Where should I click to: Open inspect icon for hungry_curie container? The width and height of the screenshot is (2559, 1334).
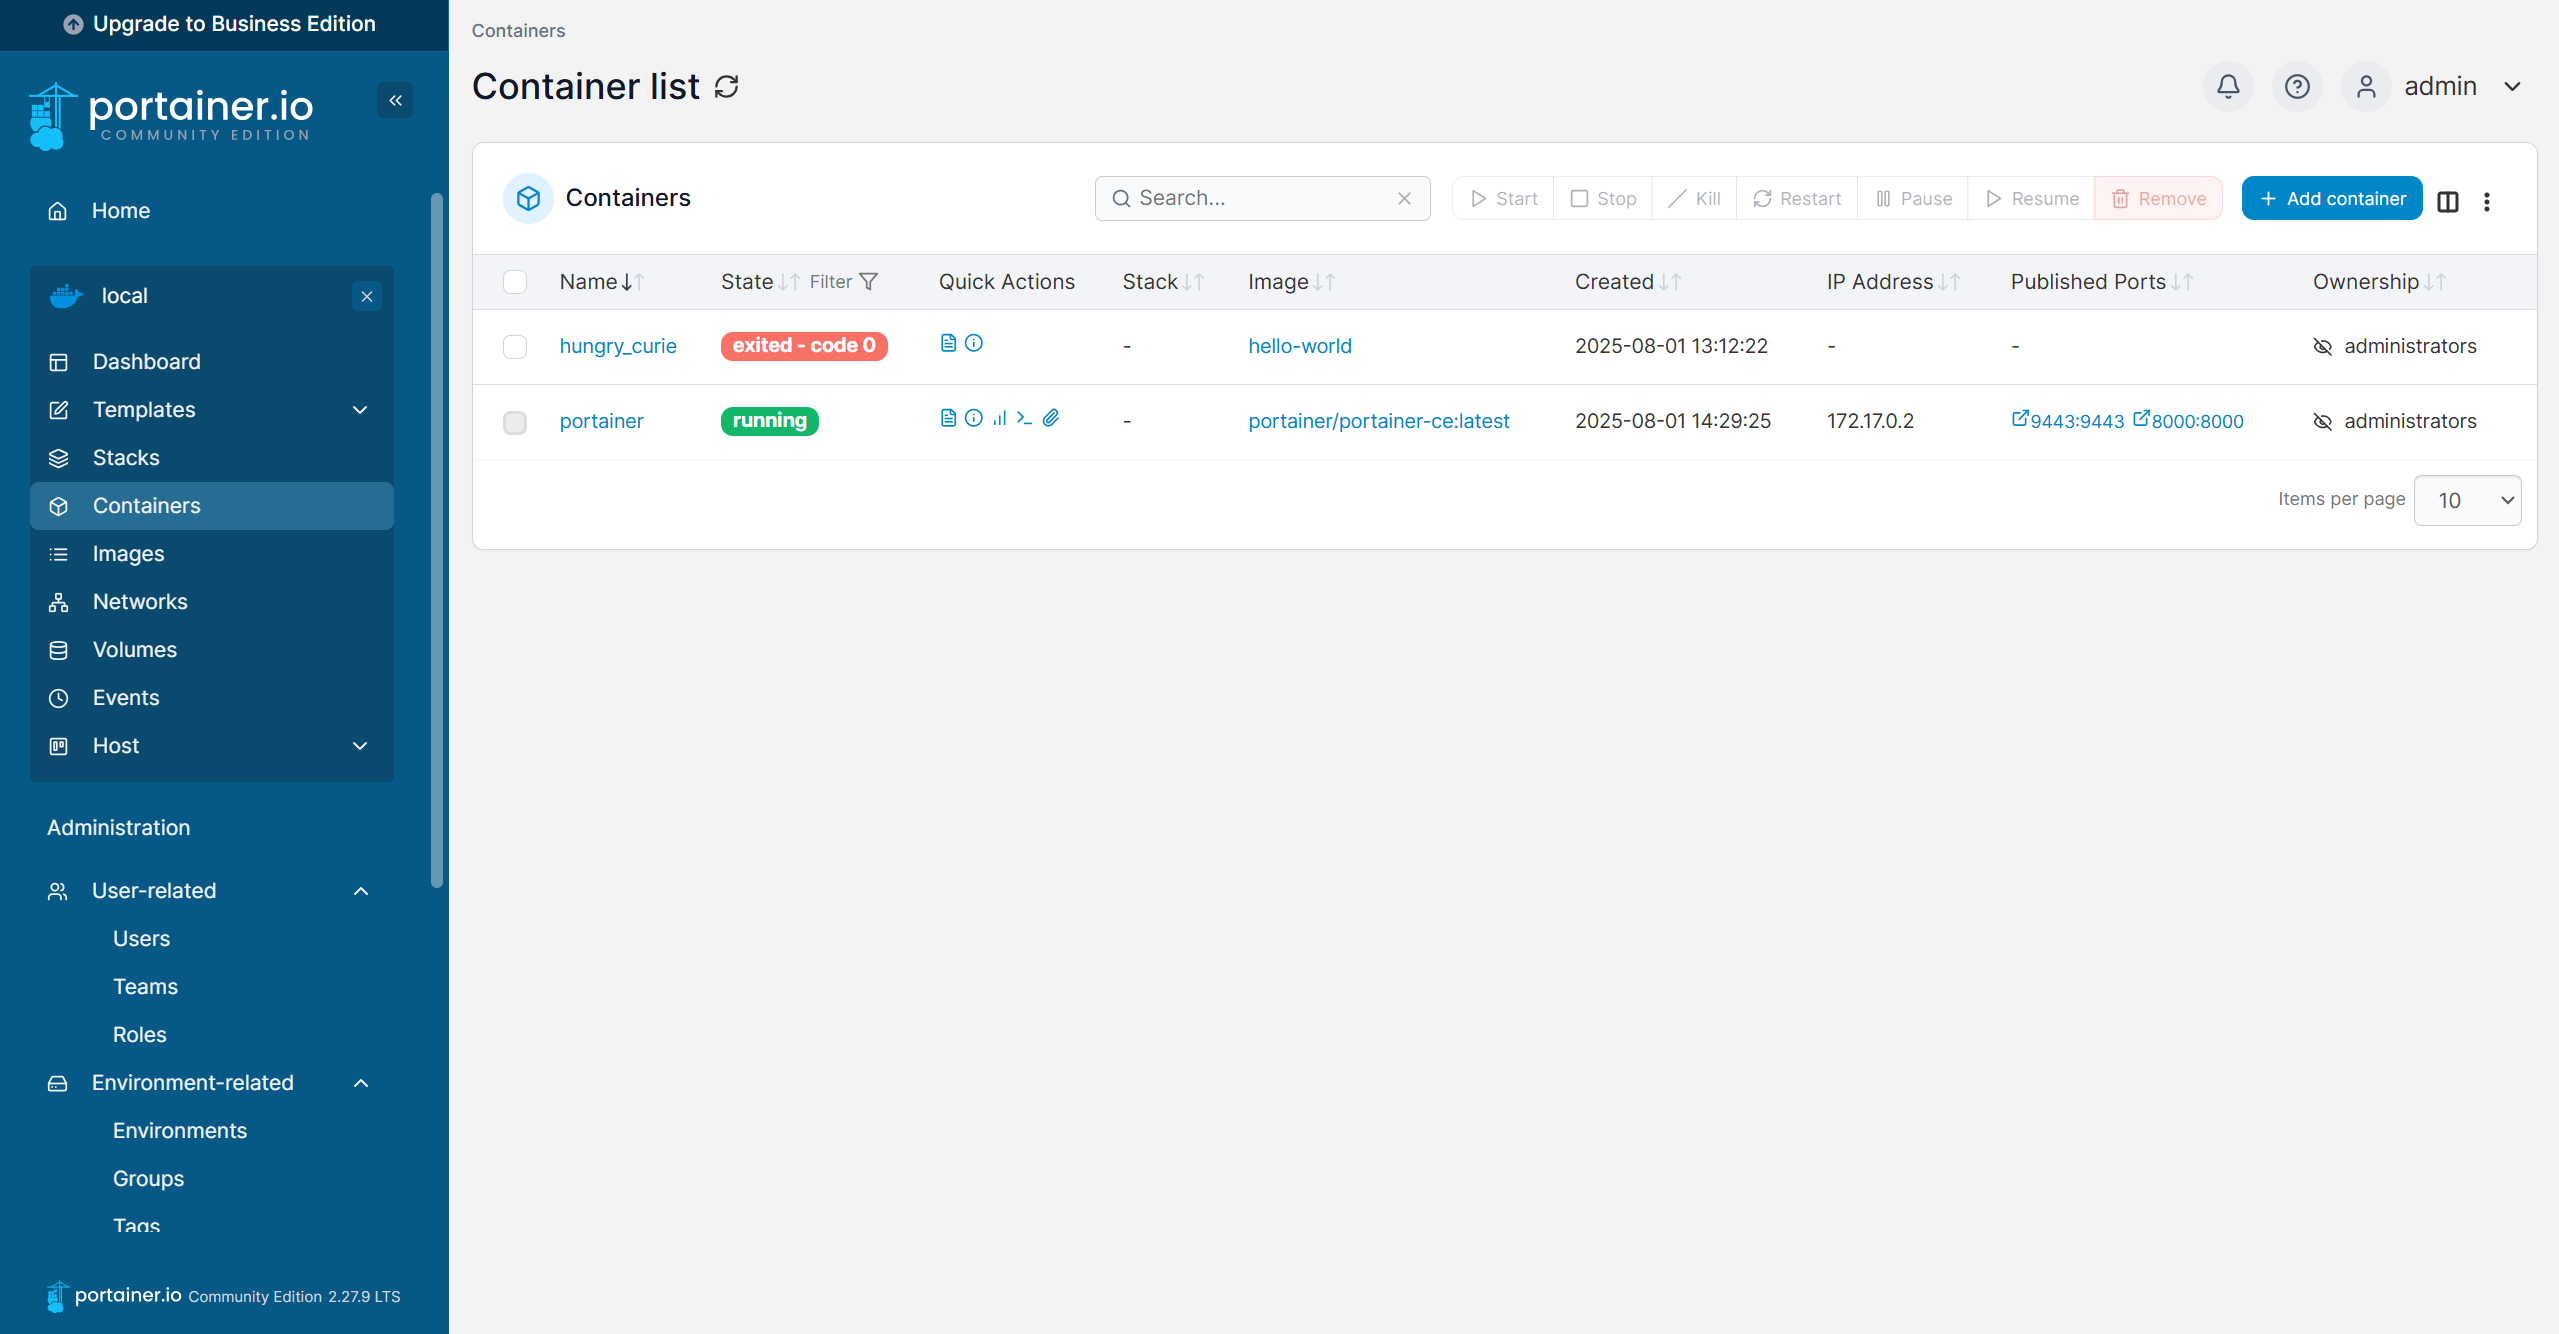pos(974,343)
